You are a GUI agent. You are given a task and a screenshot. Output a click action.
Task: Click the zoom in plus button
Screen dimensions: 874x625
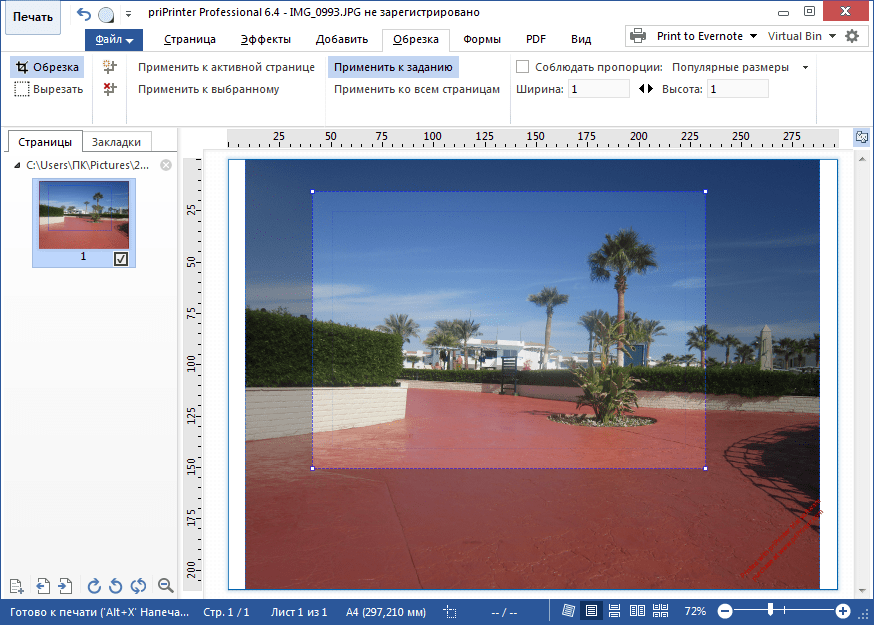point(843,611)
